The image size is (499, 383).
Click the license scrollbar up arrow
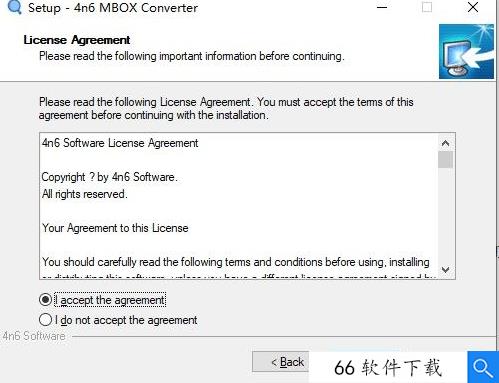[x=445, y=143]
